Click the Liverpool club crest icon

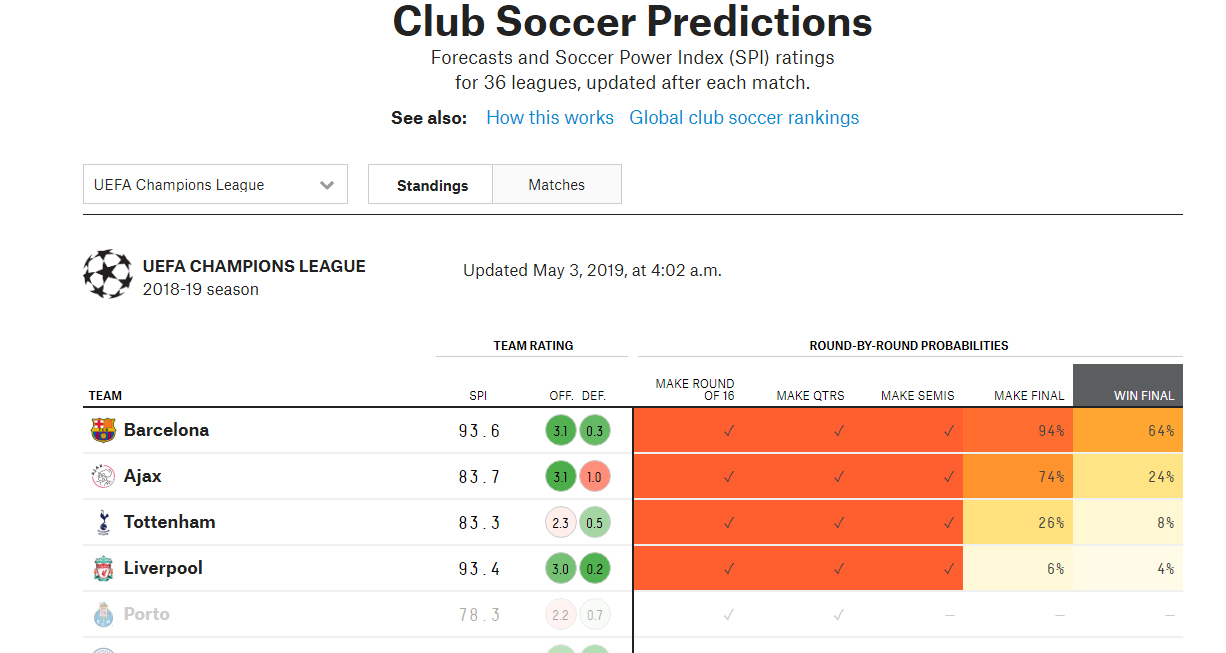103,569
